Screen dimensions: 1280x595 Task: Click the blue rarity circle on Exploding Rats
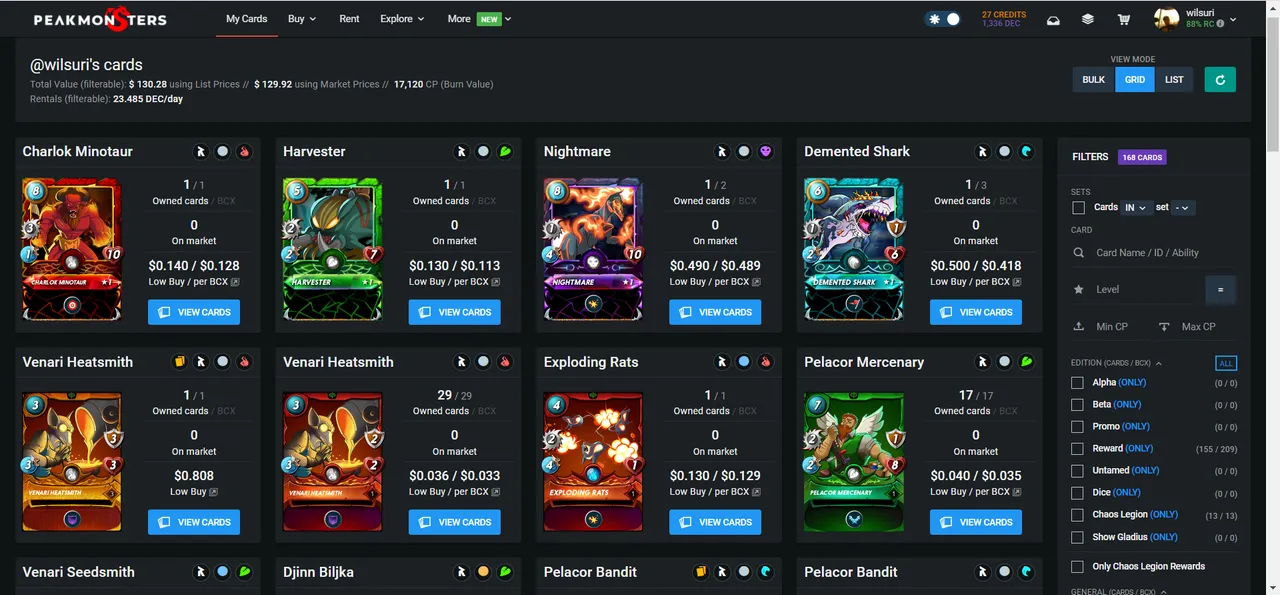coord(744,362)
